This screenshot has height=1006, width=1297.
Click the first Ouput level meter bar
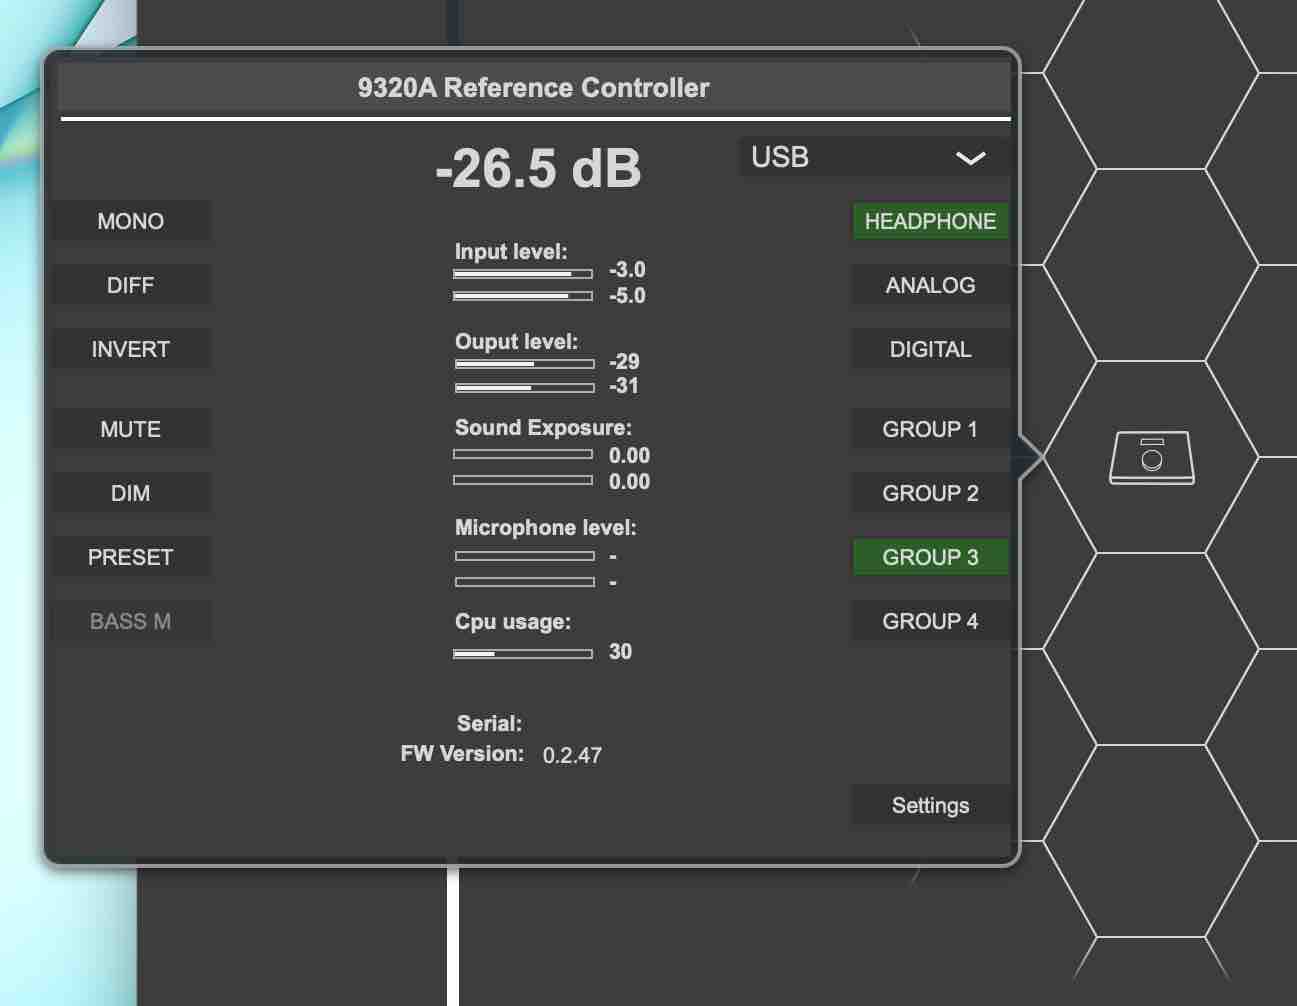pyautogui.click(x=525, y=364)
